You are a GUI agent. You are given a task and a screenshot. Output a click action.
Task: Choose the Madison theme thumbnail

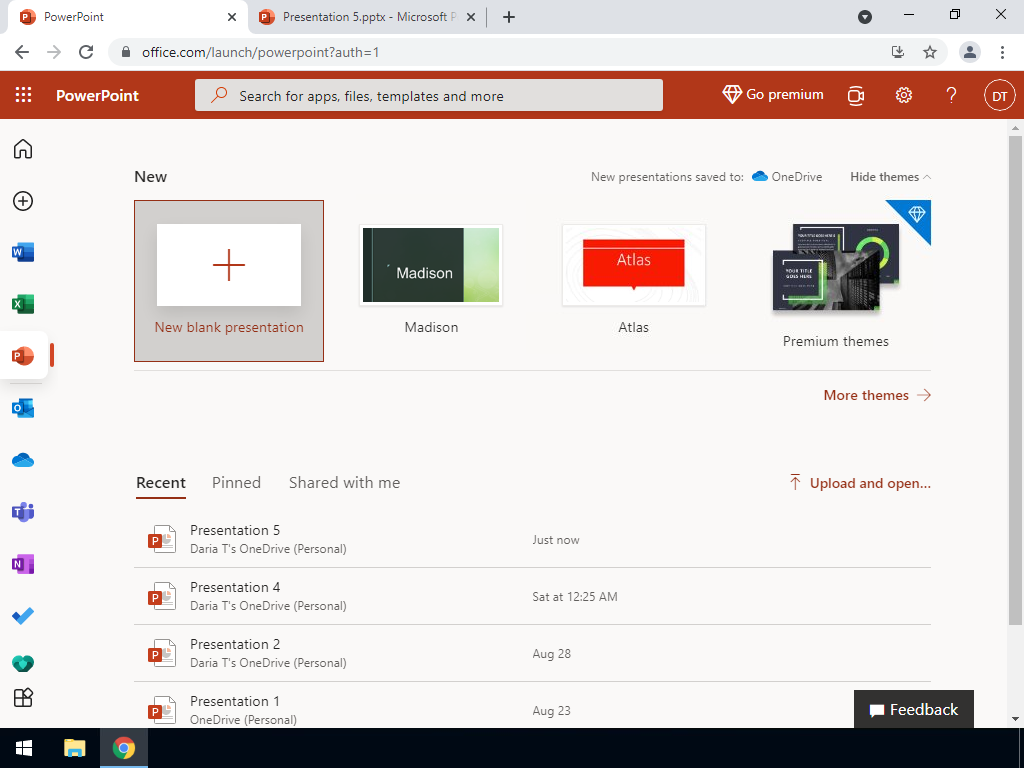point(431,265)
